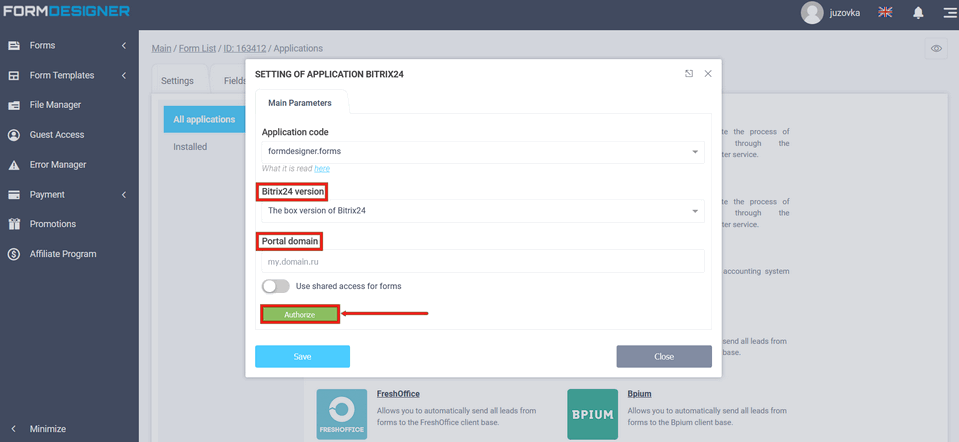This screenshot has height=442, width=959.
Task: Open Promotions from the sidebar
Action: coord(53,224)
